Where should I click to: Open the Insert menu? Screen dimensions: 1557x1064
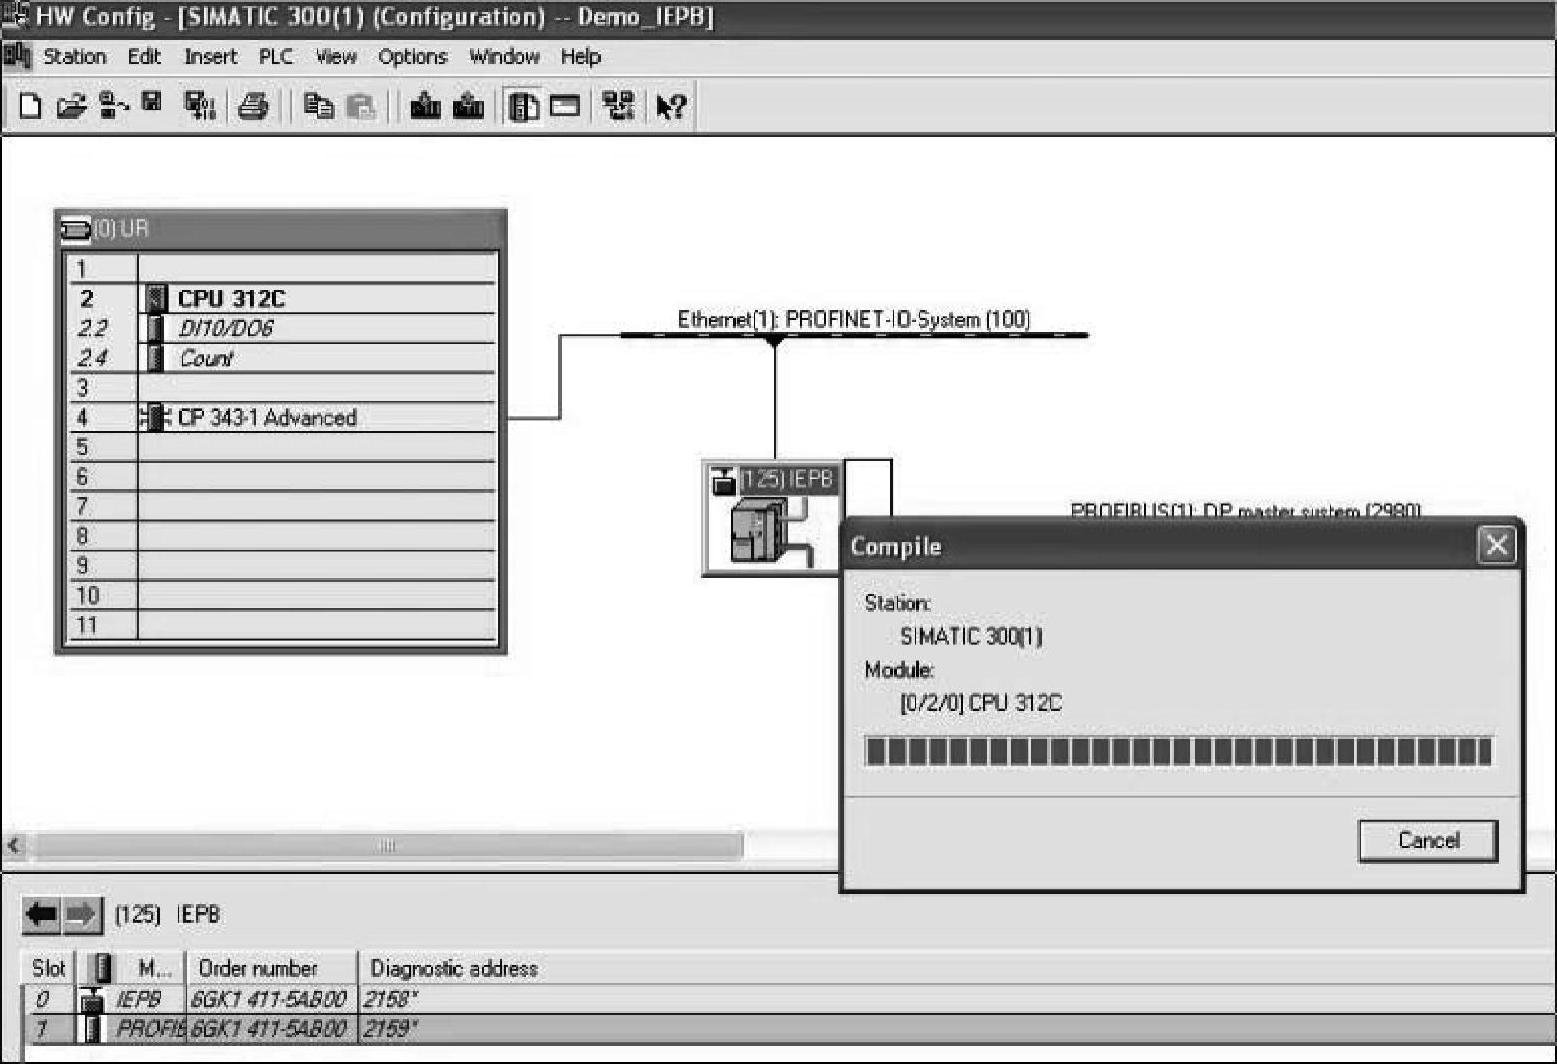[210, 56]
